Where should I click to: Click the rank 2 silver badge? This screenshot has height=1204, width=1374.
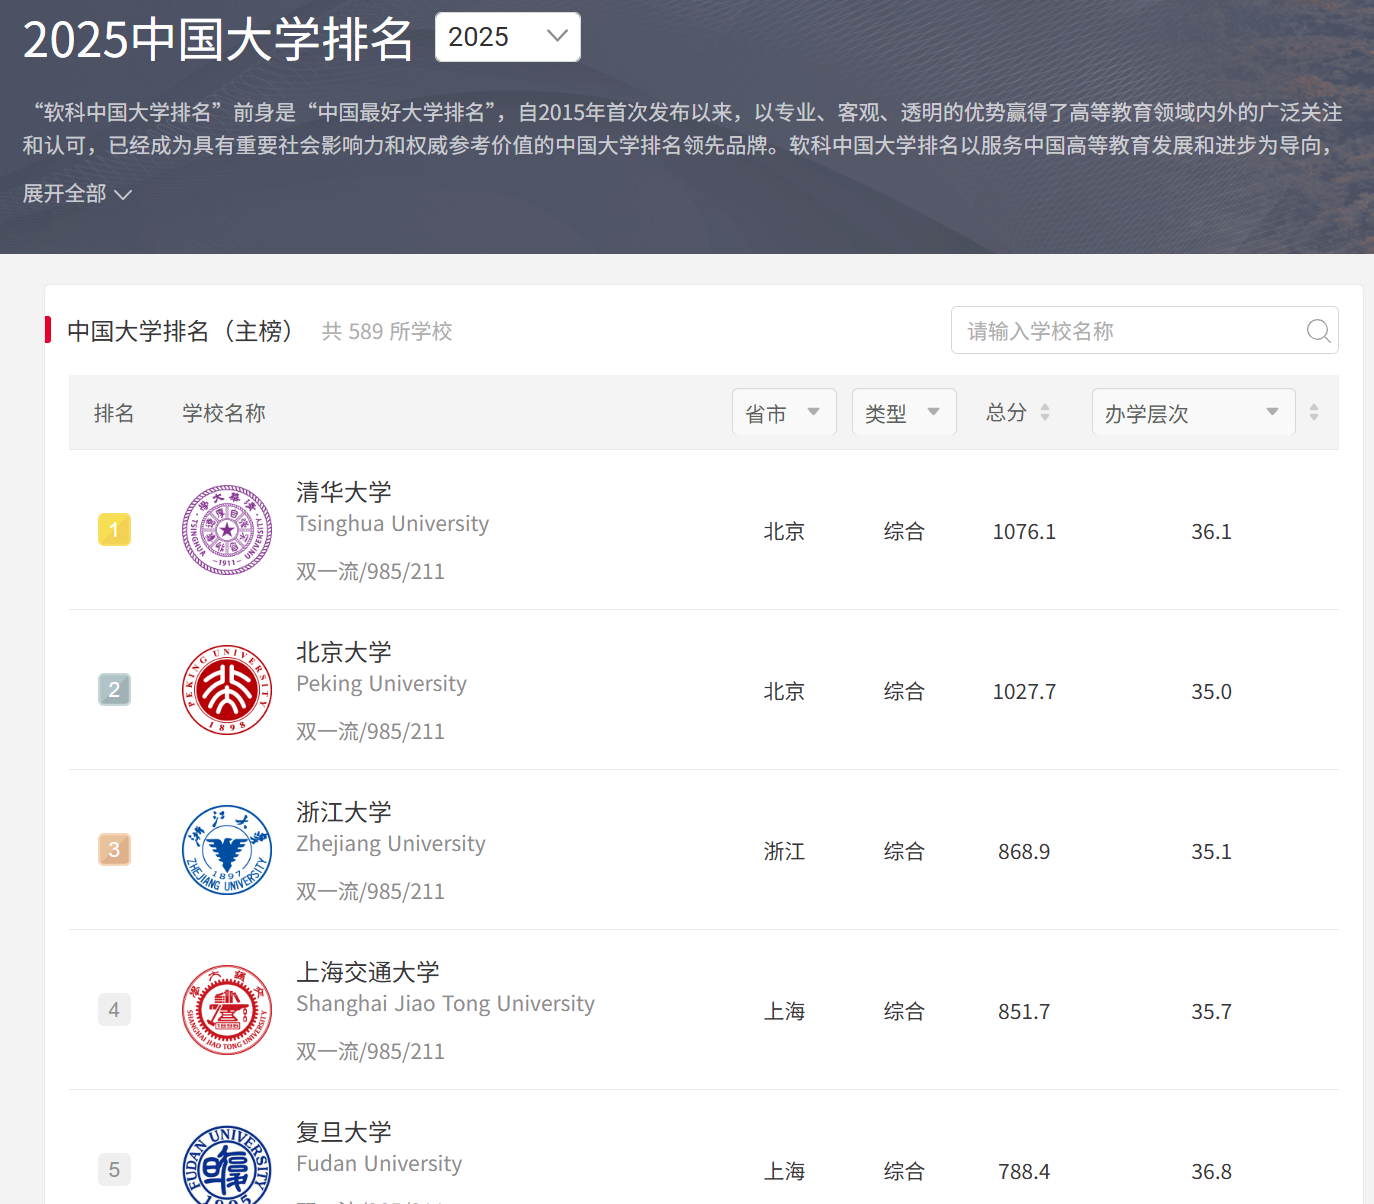tap(114, 690)
